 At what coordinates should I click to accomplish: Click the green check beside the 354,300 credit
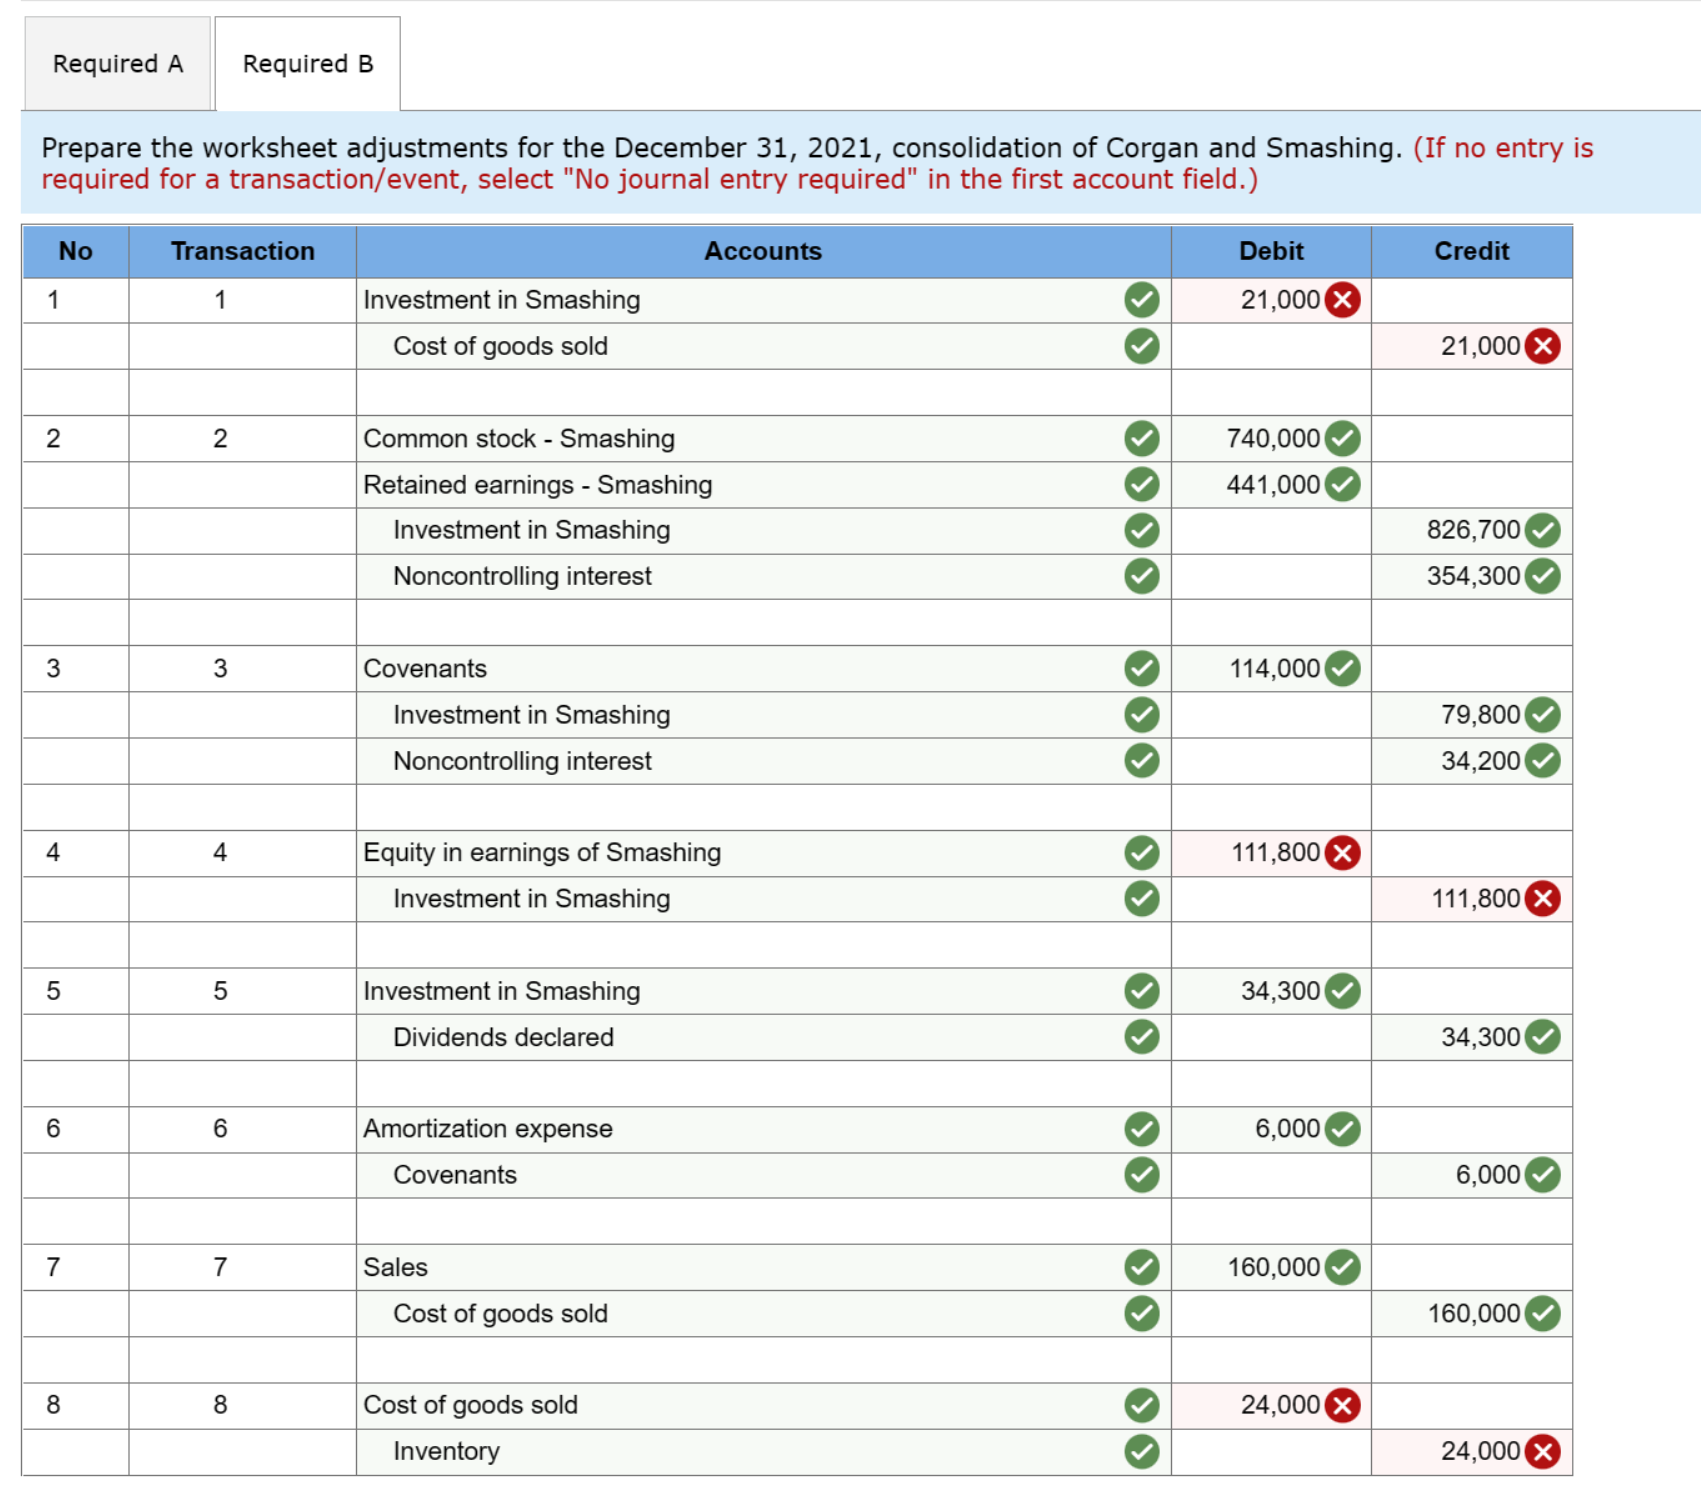click(1543, 576)
